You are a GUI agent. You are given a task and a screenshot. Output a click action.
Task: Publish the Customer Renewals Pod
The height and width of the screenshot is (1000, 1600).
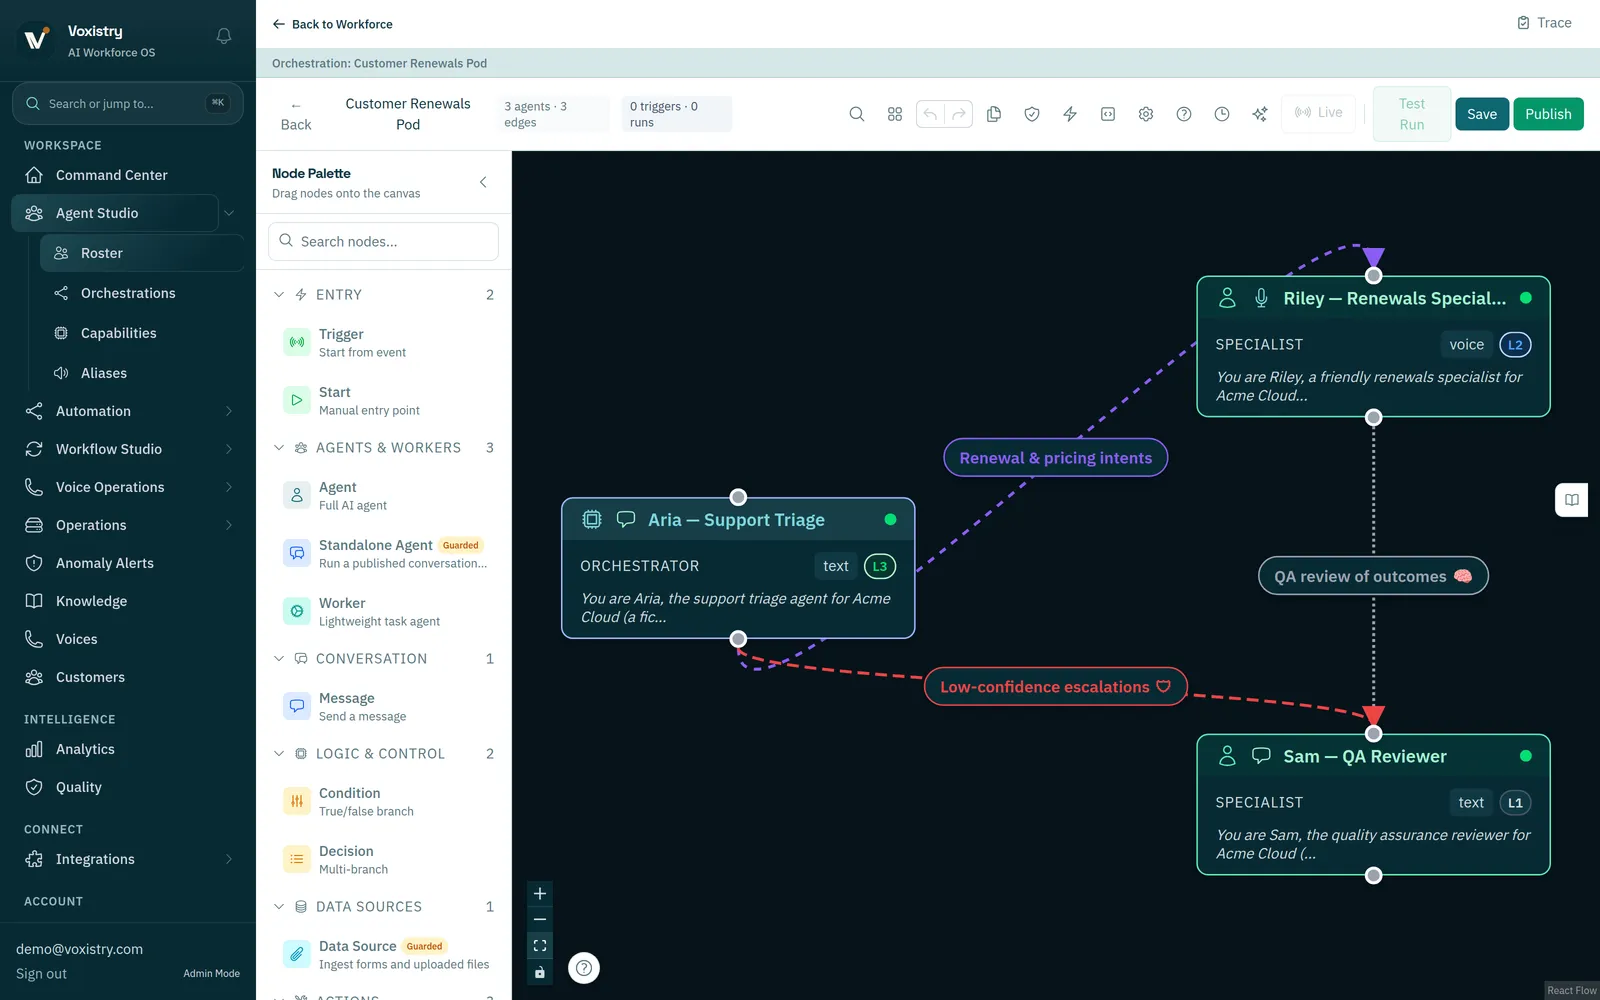tap(1548, 114)
